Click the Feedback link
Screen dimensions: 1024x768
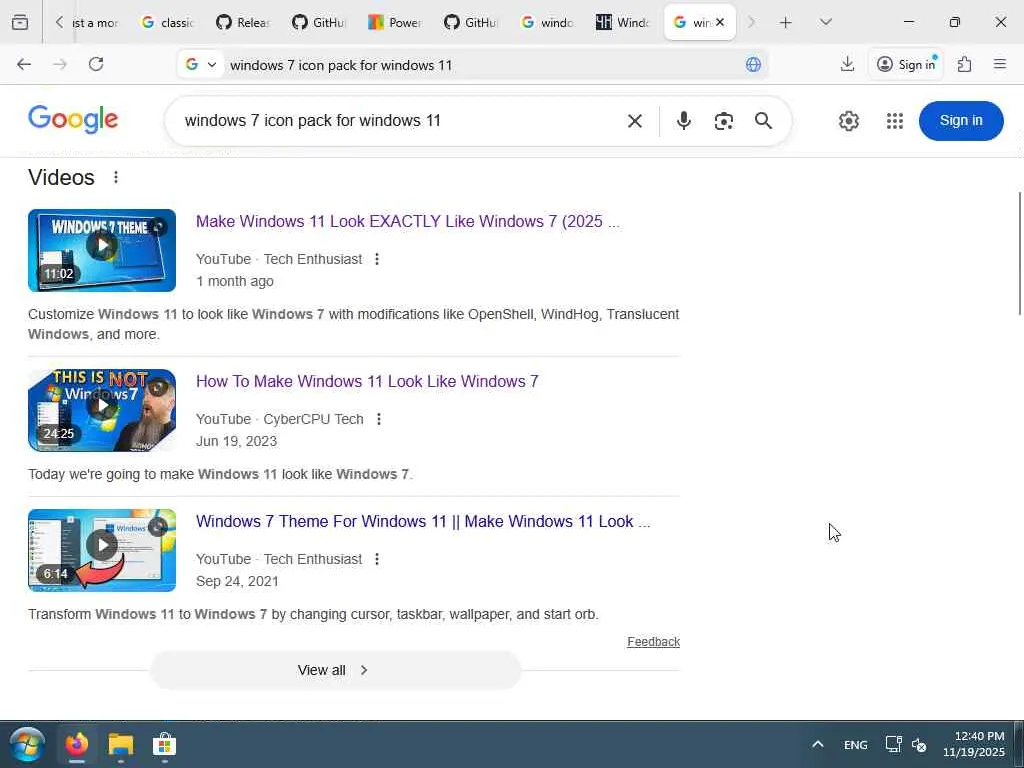(654, 642)
